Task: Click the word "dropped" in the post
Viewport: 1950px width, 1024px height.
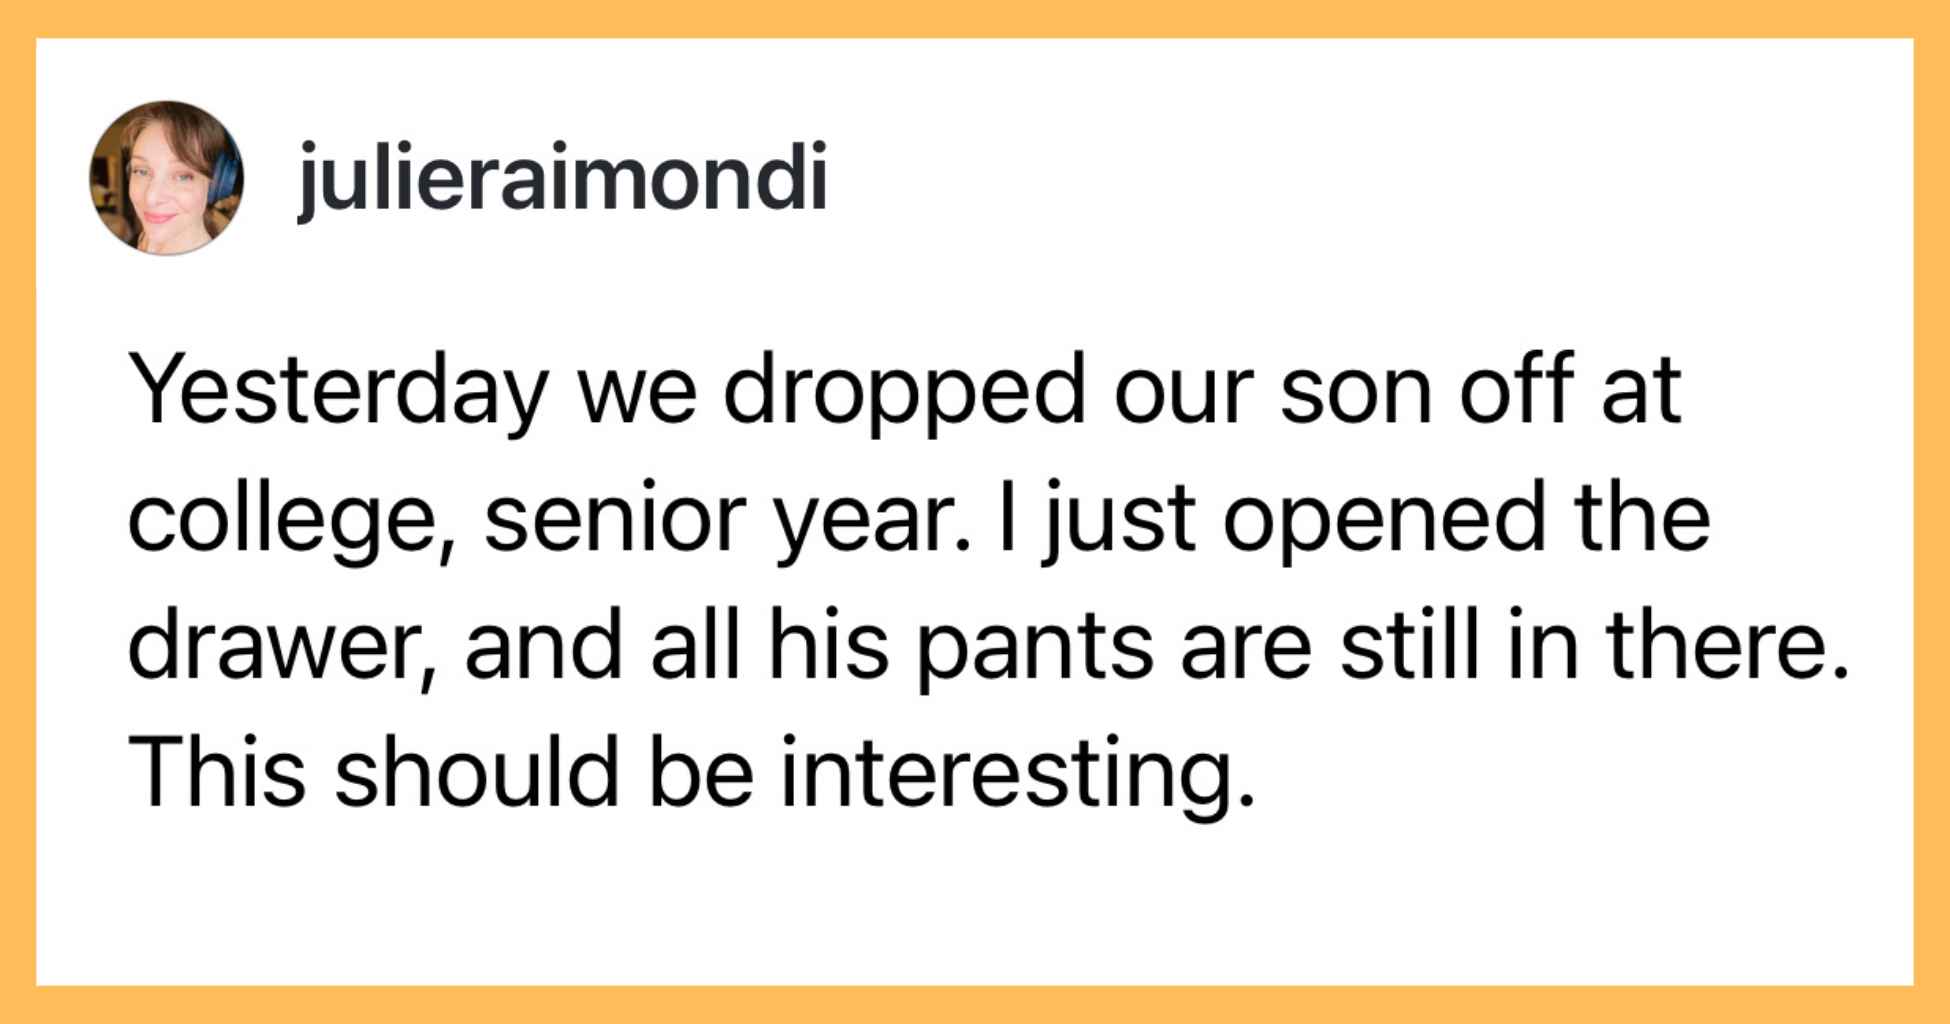Action: pyautogui.click(x=904, y=391)
